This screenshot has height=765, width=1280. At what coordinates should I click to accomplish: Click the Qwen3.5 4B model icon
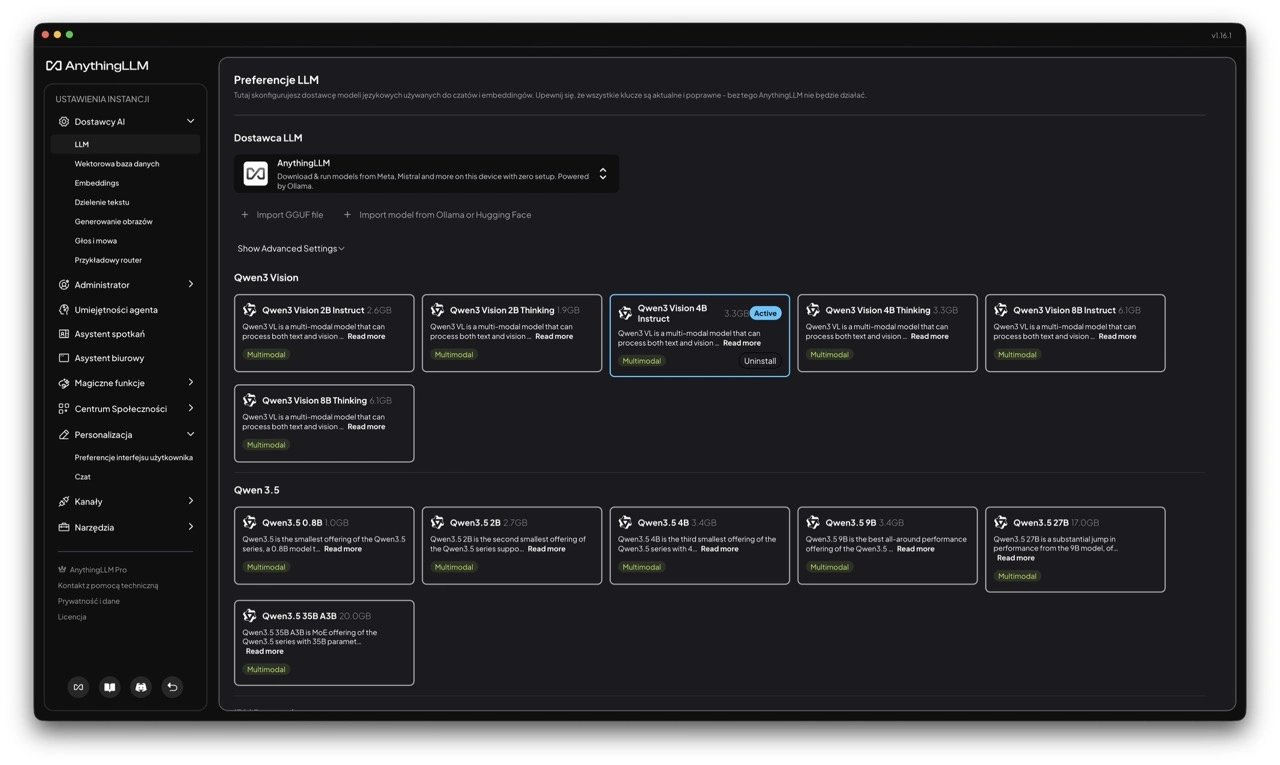click(x=626, y=522)
